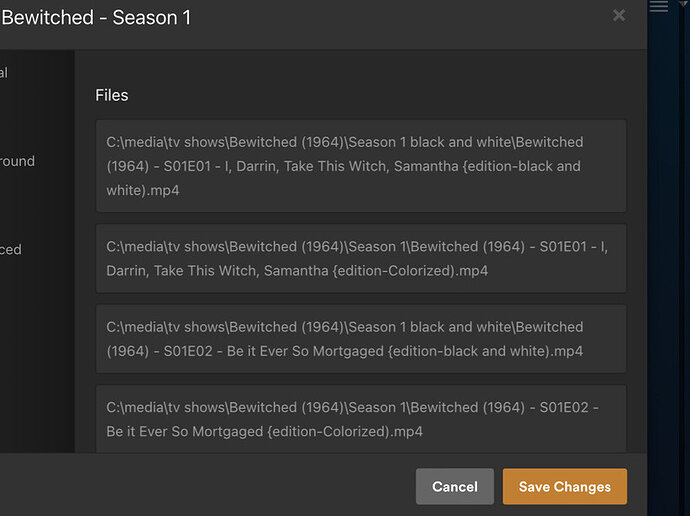Select the S01E01 Colorized file path field
This screenshot has width=690, height=516.
click(360, 258)
